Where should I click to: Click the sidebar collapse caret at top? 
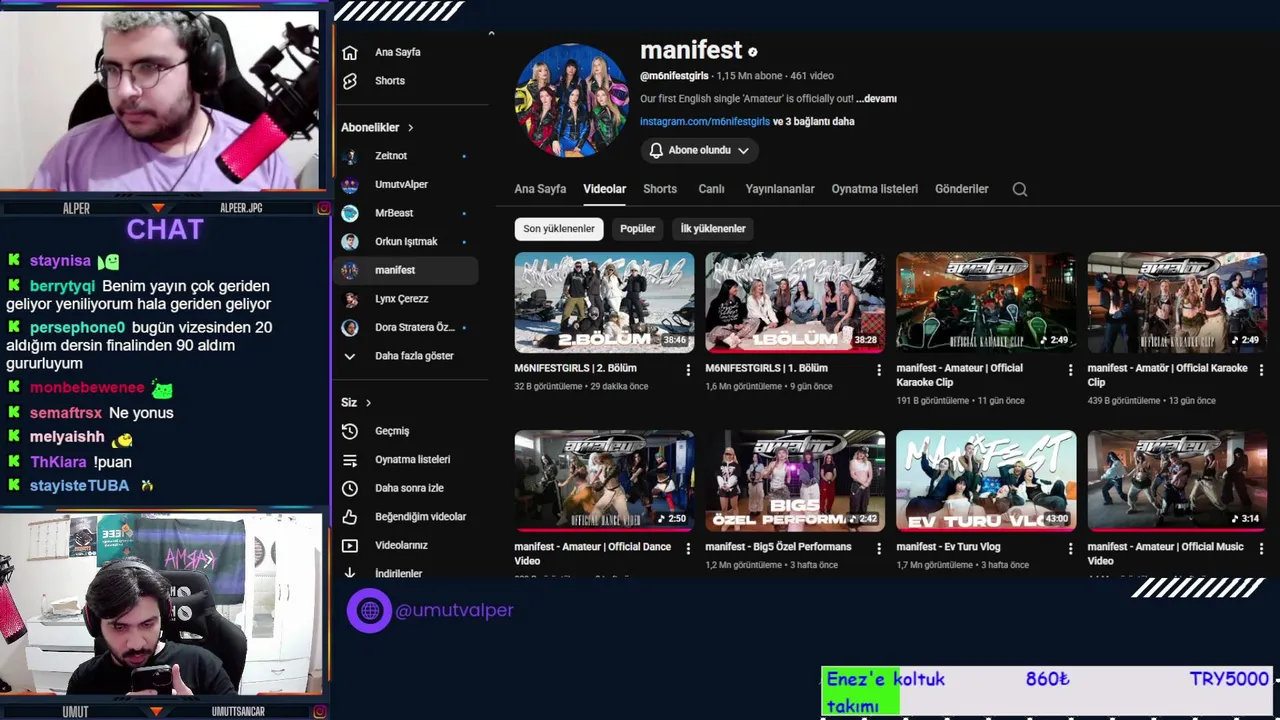click(491, 33)
